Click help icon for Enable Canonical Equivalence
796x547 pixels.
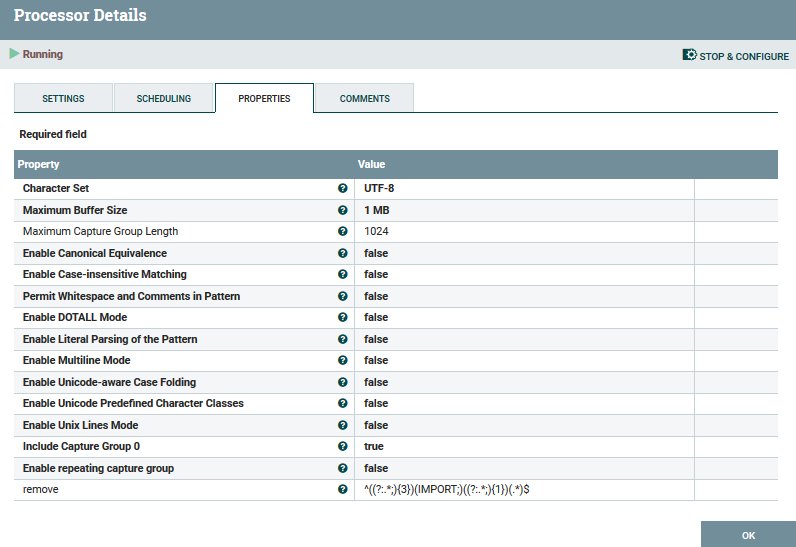[343, 253]
